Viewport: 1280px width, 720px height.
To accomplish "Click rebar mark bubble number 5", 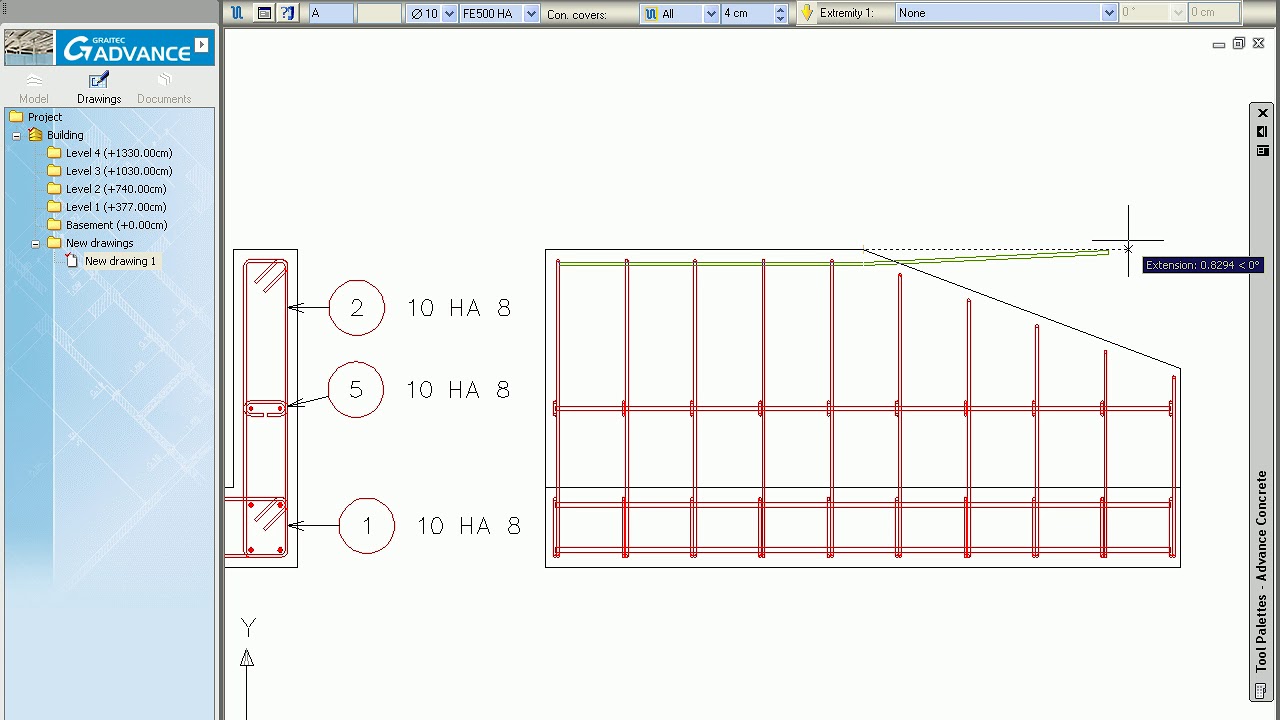I will (356, 389).
